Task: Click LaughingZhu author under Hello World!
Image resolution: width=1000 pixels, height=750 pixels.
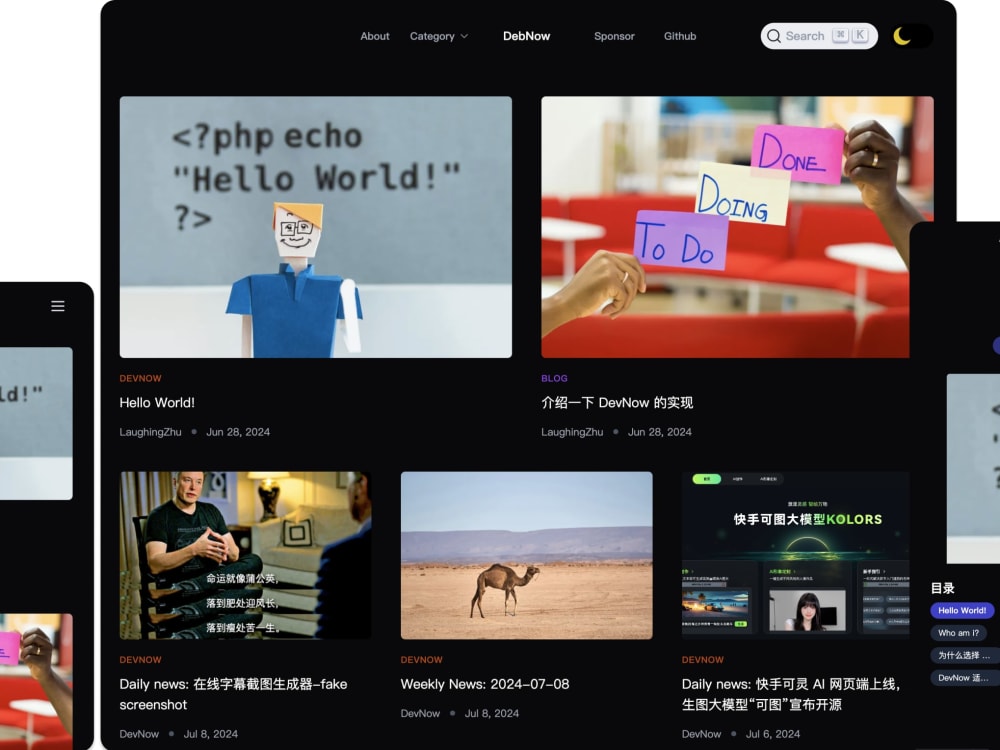Action: pyautogui.click(x=151, y=432)
